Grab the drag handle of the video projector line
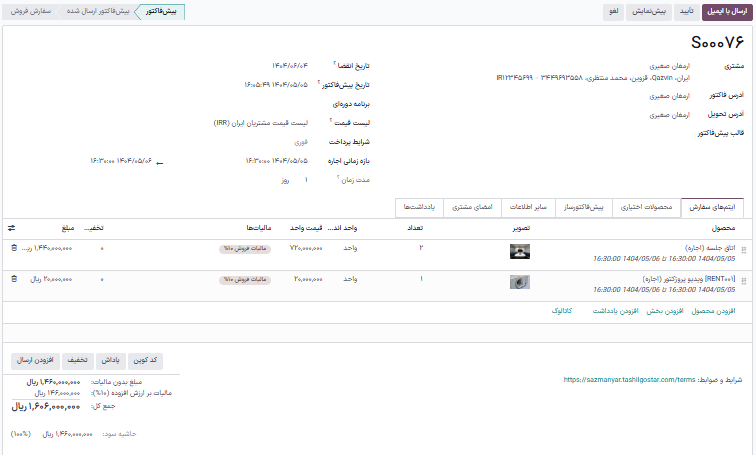This screenshot has width=756, height=455. click(x=743, y=280)
